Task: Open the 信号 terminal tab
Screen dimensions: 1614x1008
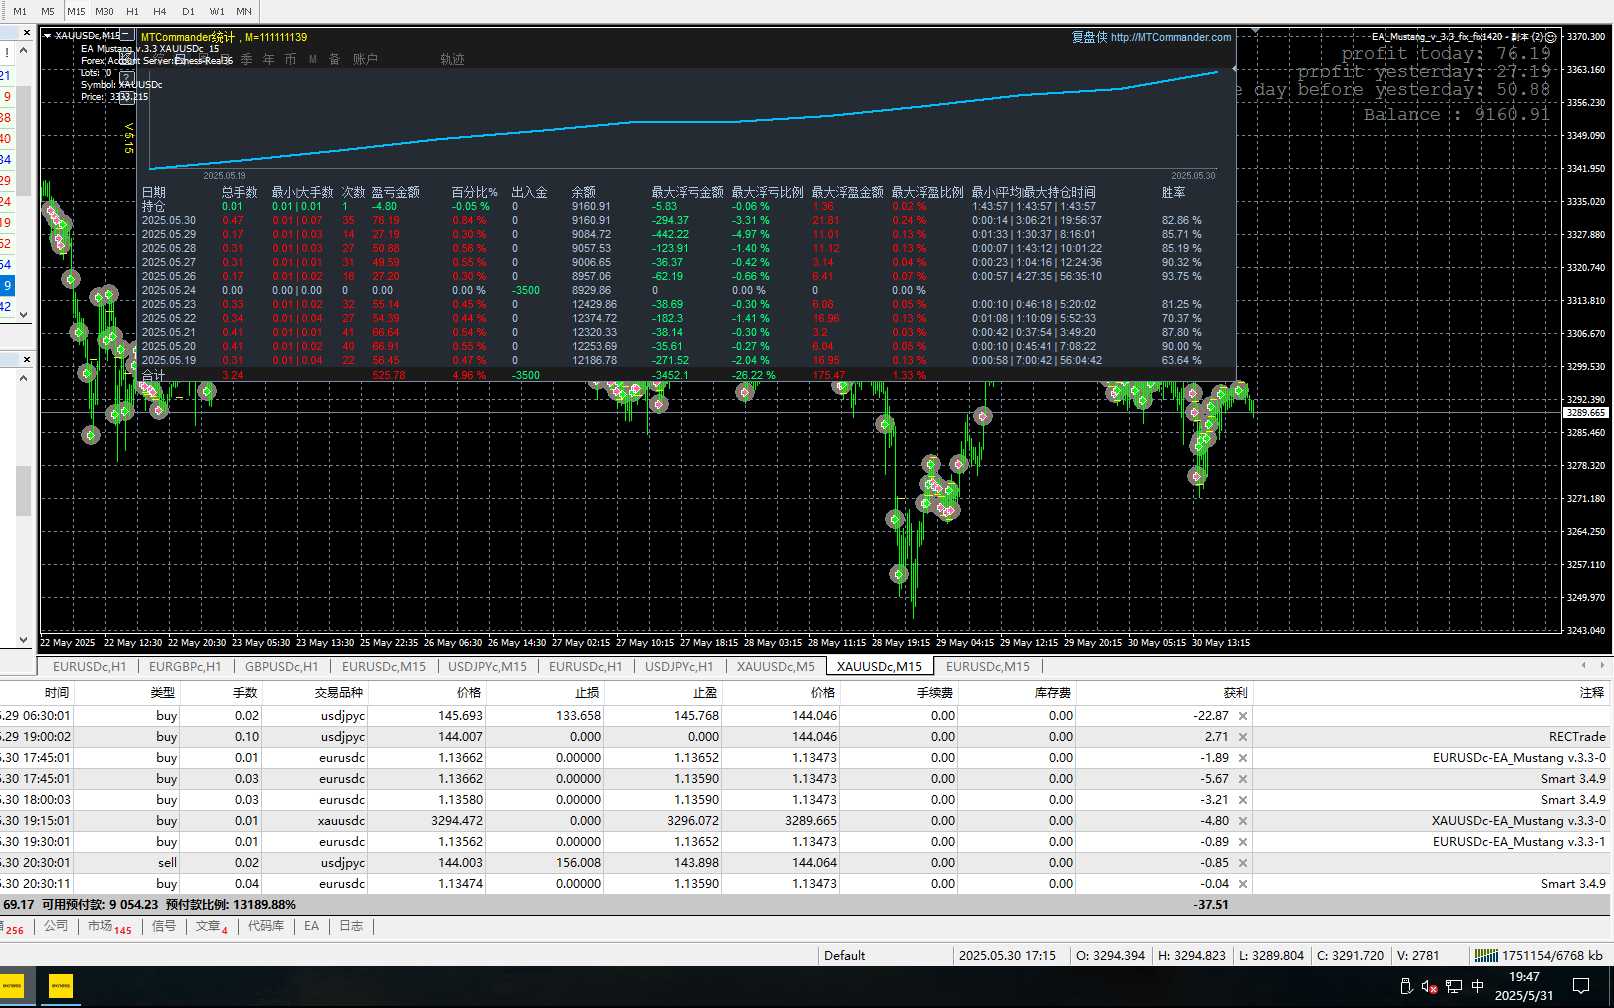Action: pyautogui.click(x=164, y=926)
